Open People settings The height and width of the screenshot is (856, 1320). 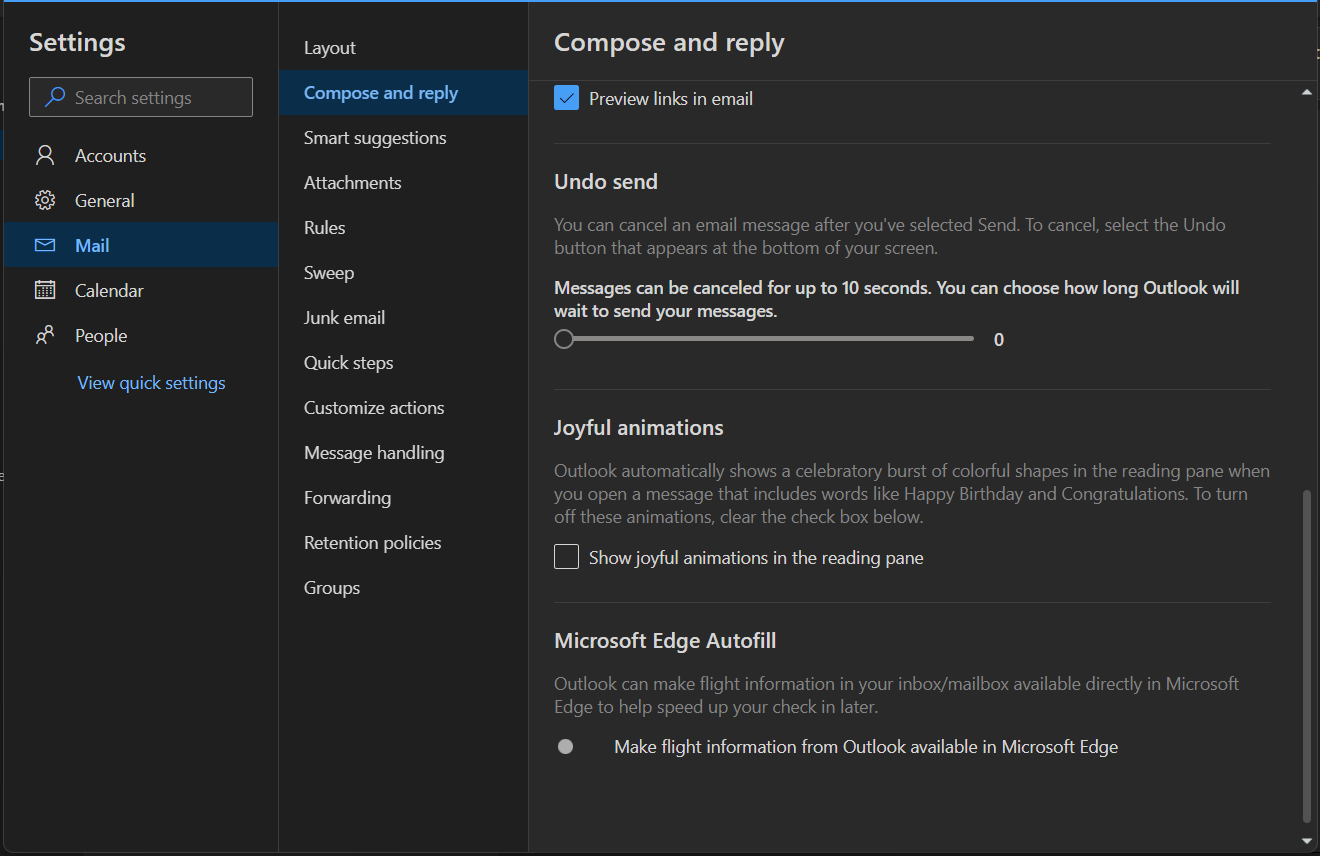pyautogui.click(x=141, y=335)
